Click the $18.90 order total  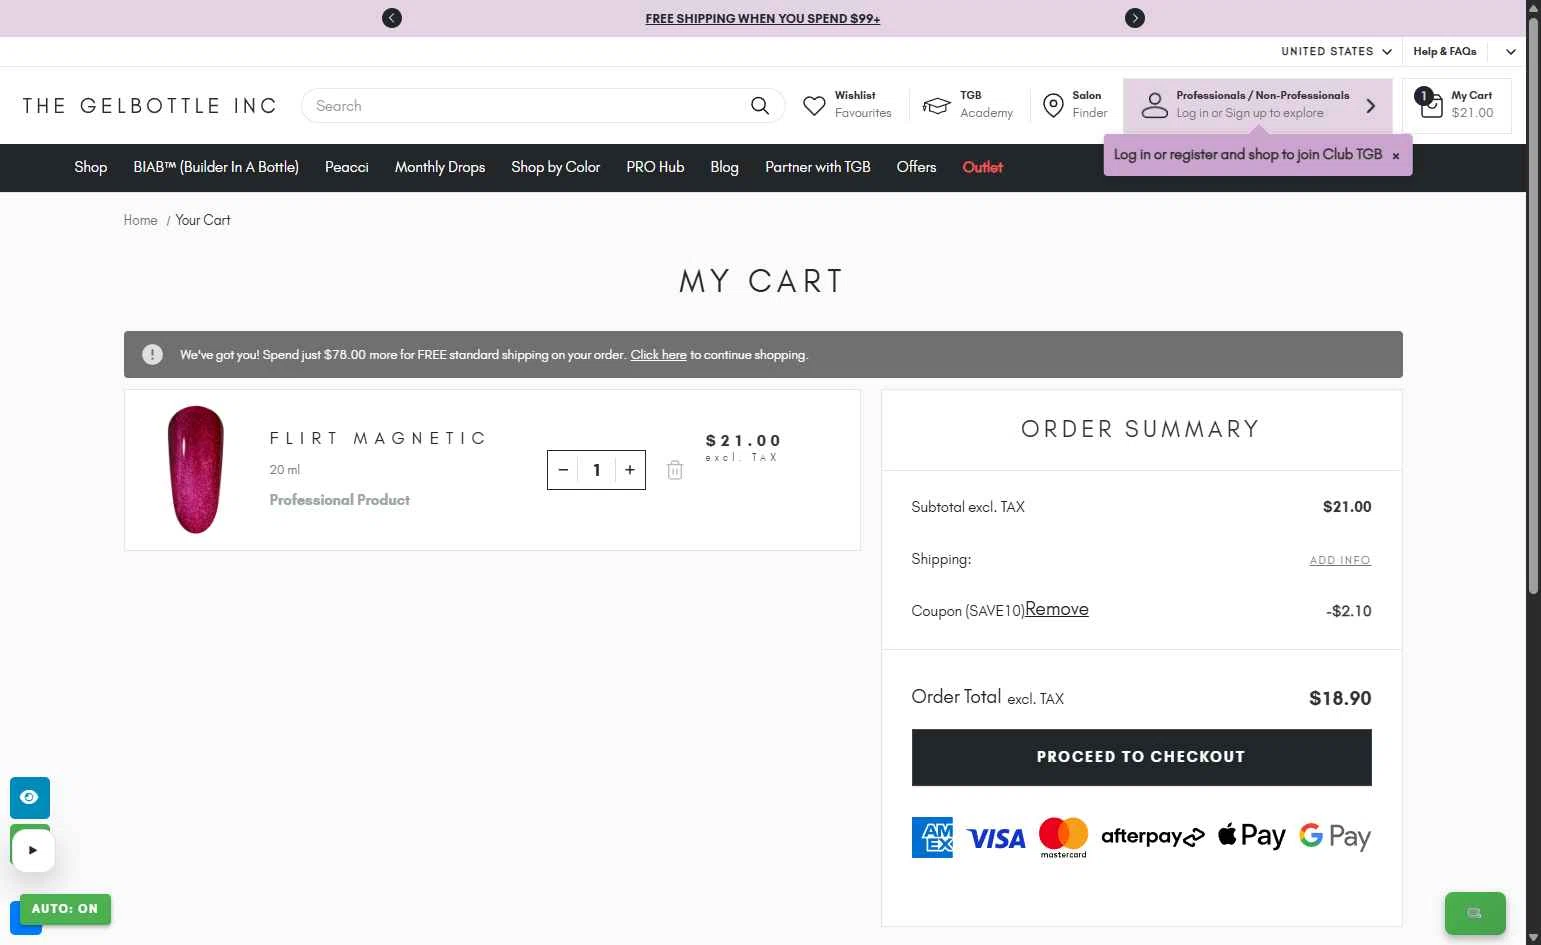tap(1340, 698)
